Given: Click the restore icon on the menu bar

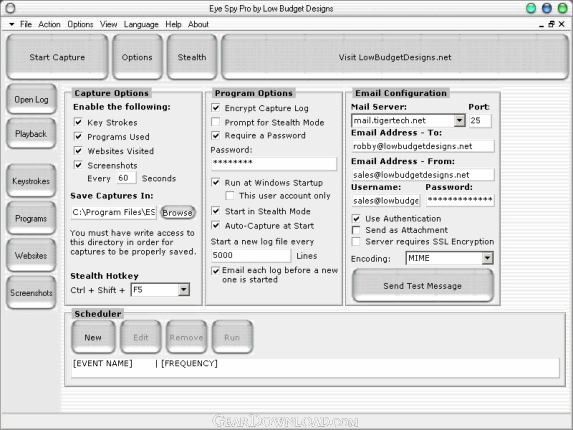Looking at the screenshot, I should 551,24.
